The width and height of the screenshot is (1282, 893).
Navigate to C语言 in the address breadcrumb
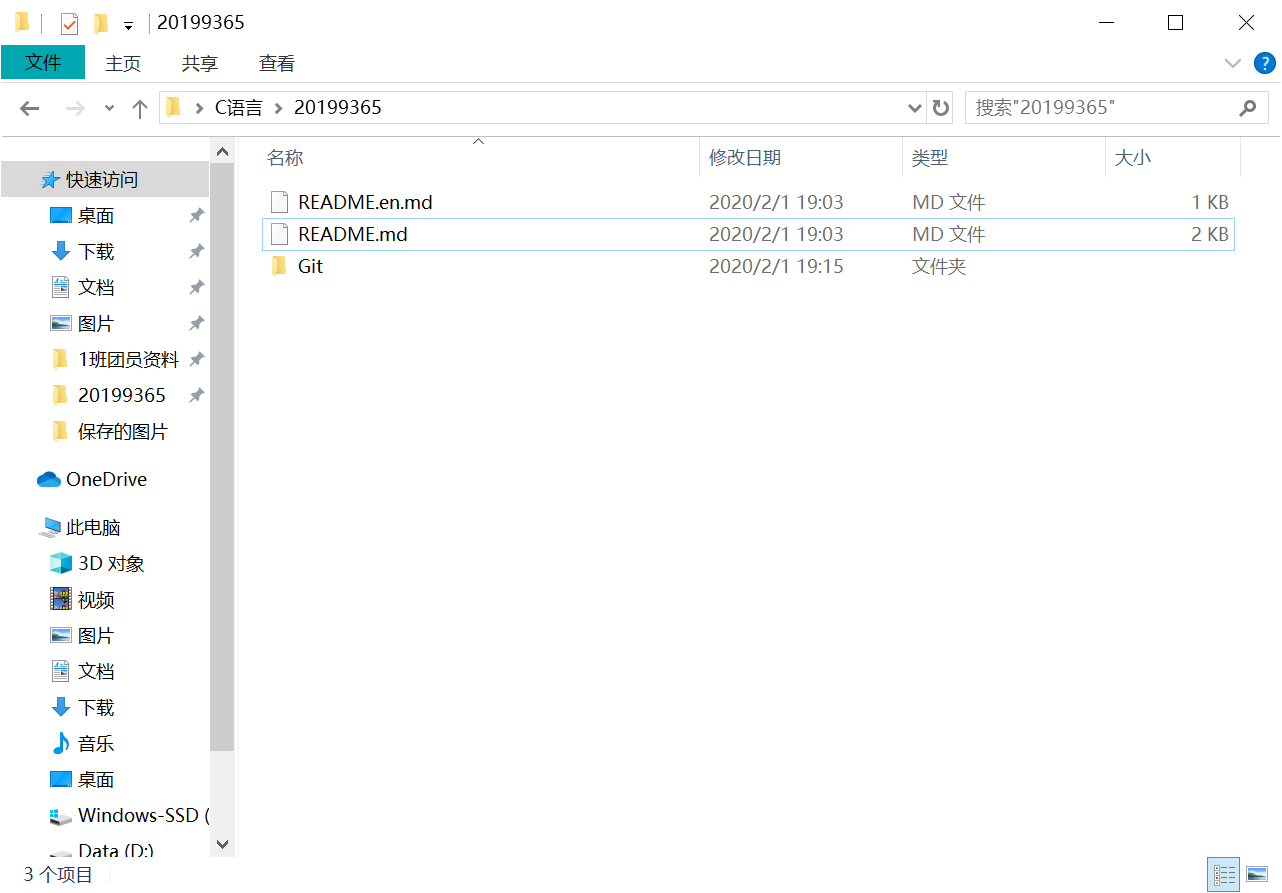(239, 107)
